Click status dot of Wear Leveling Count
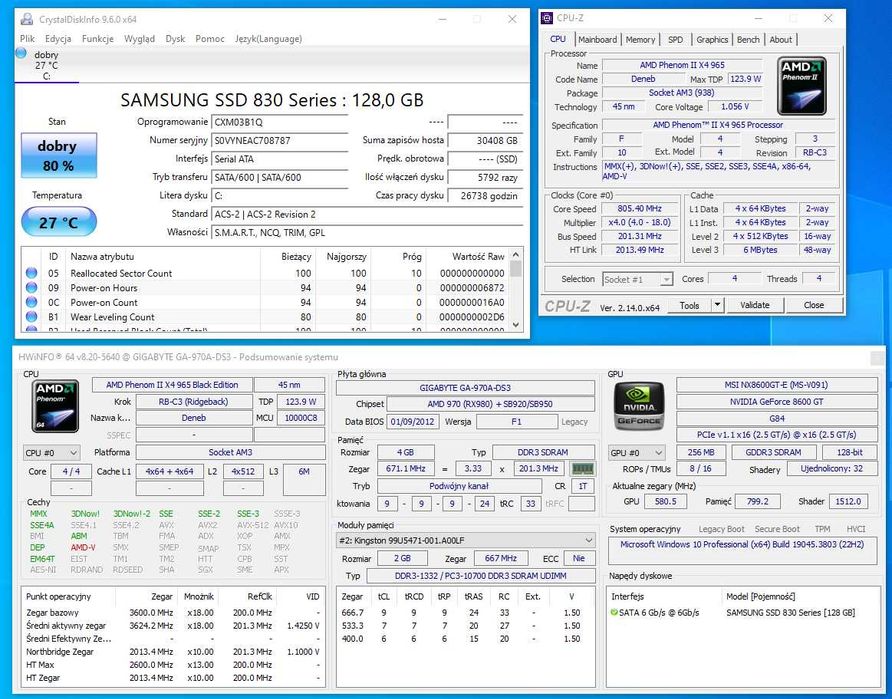The image size is (892, 699). (x=32, y=317)
